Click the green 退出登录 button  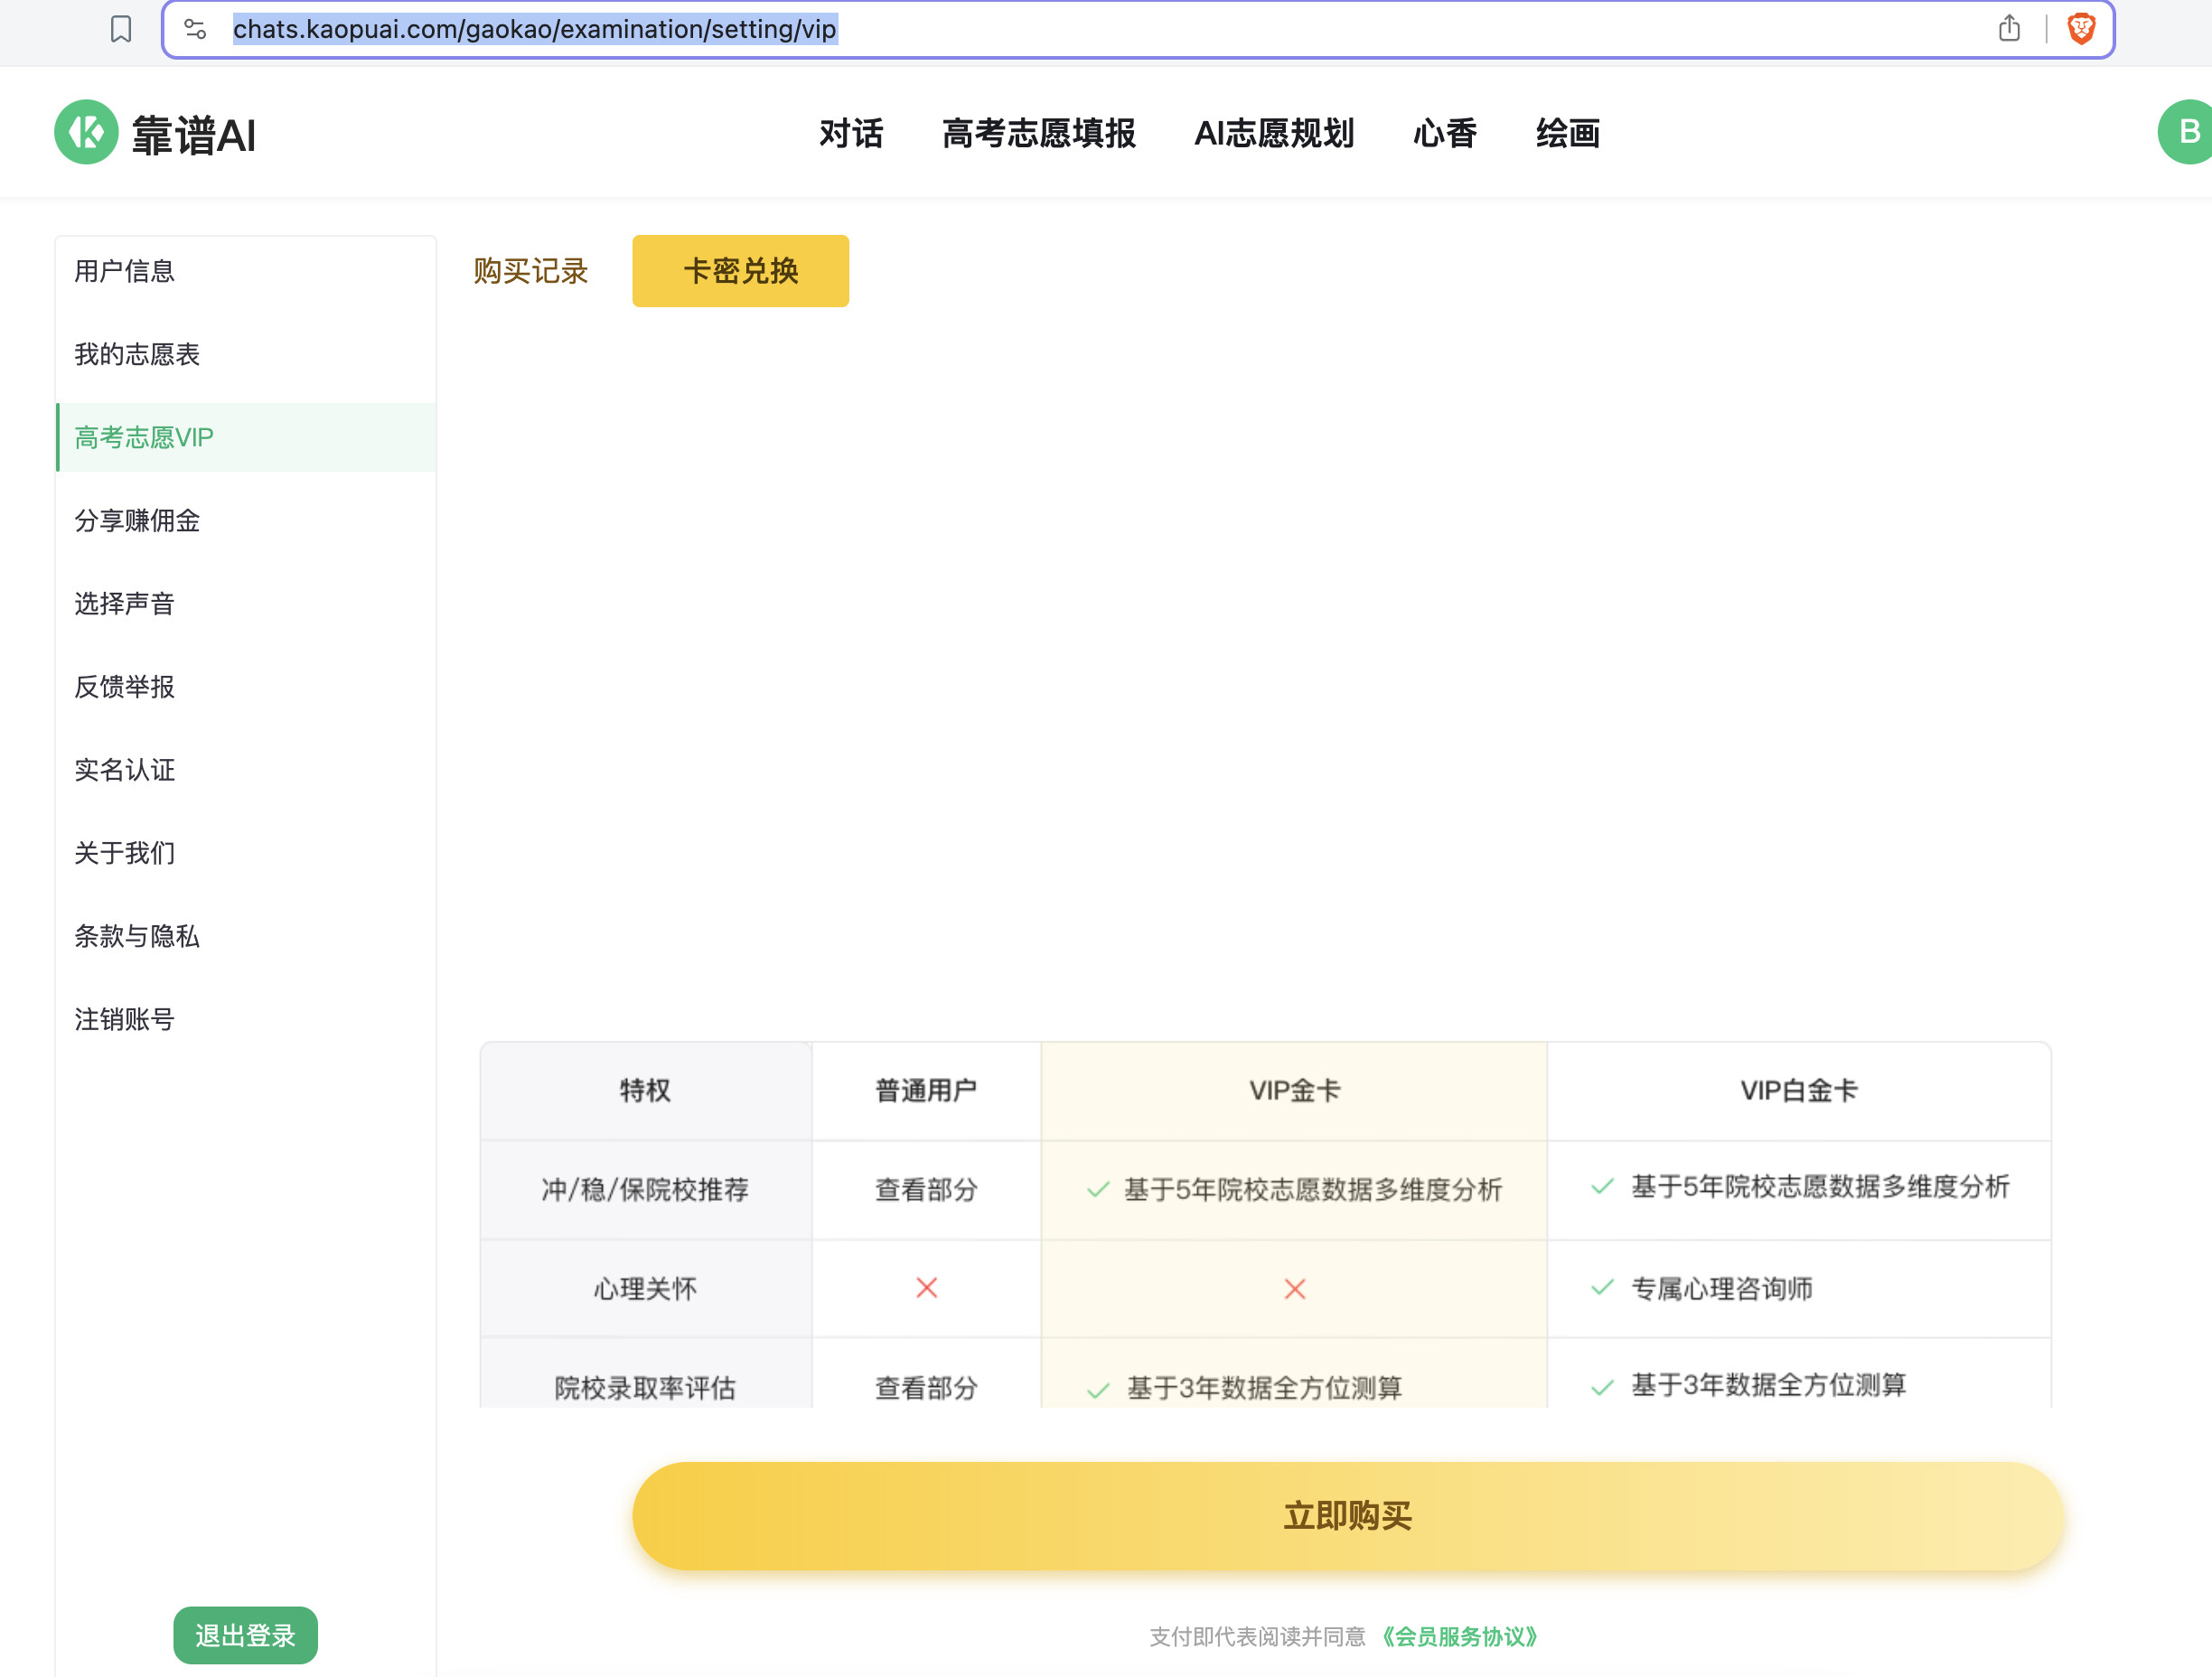coord(245,1635)
